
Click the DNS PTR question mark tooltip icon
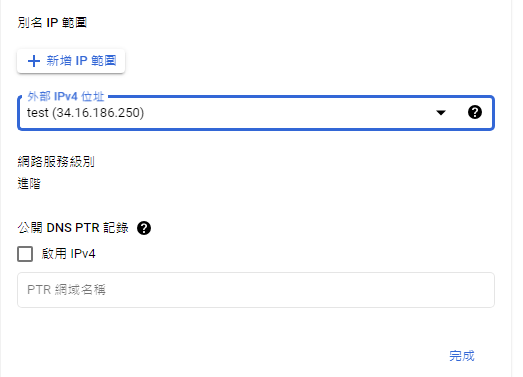click(144, 228)
